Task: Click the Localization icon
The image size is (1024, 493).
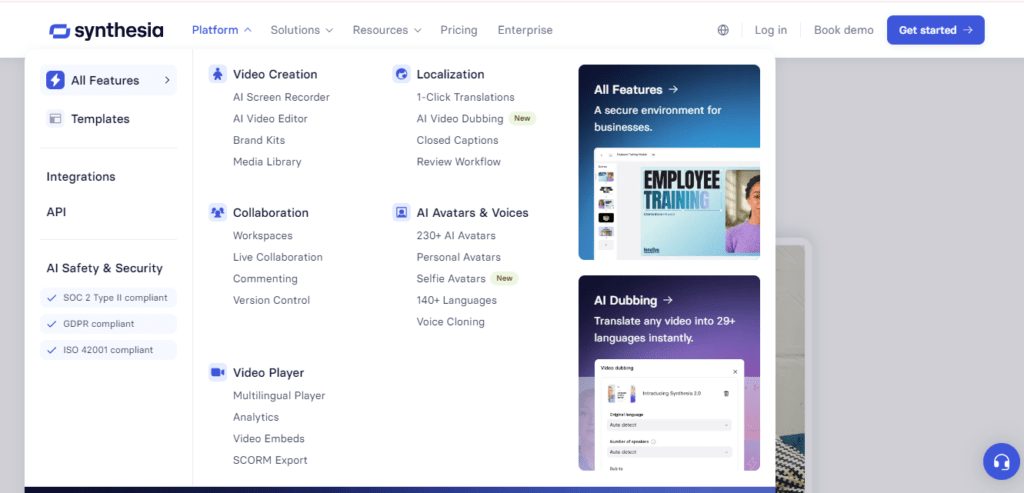Action: pyautogui.click(x=402, y=74)
